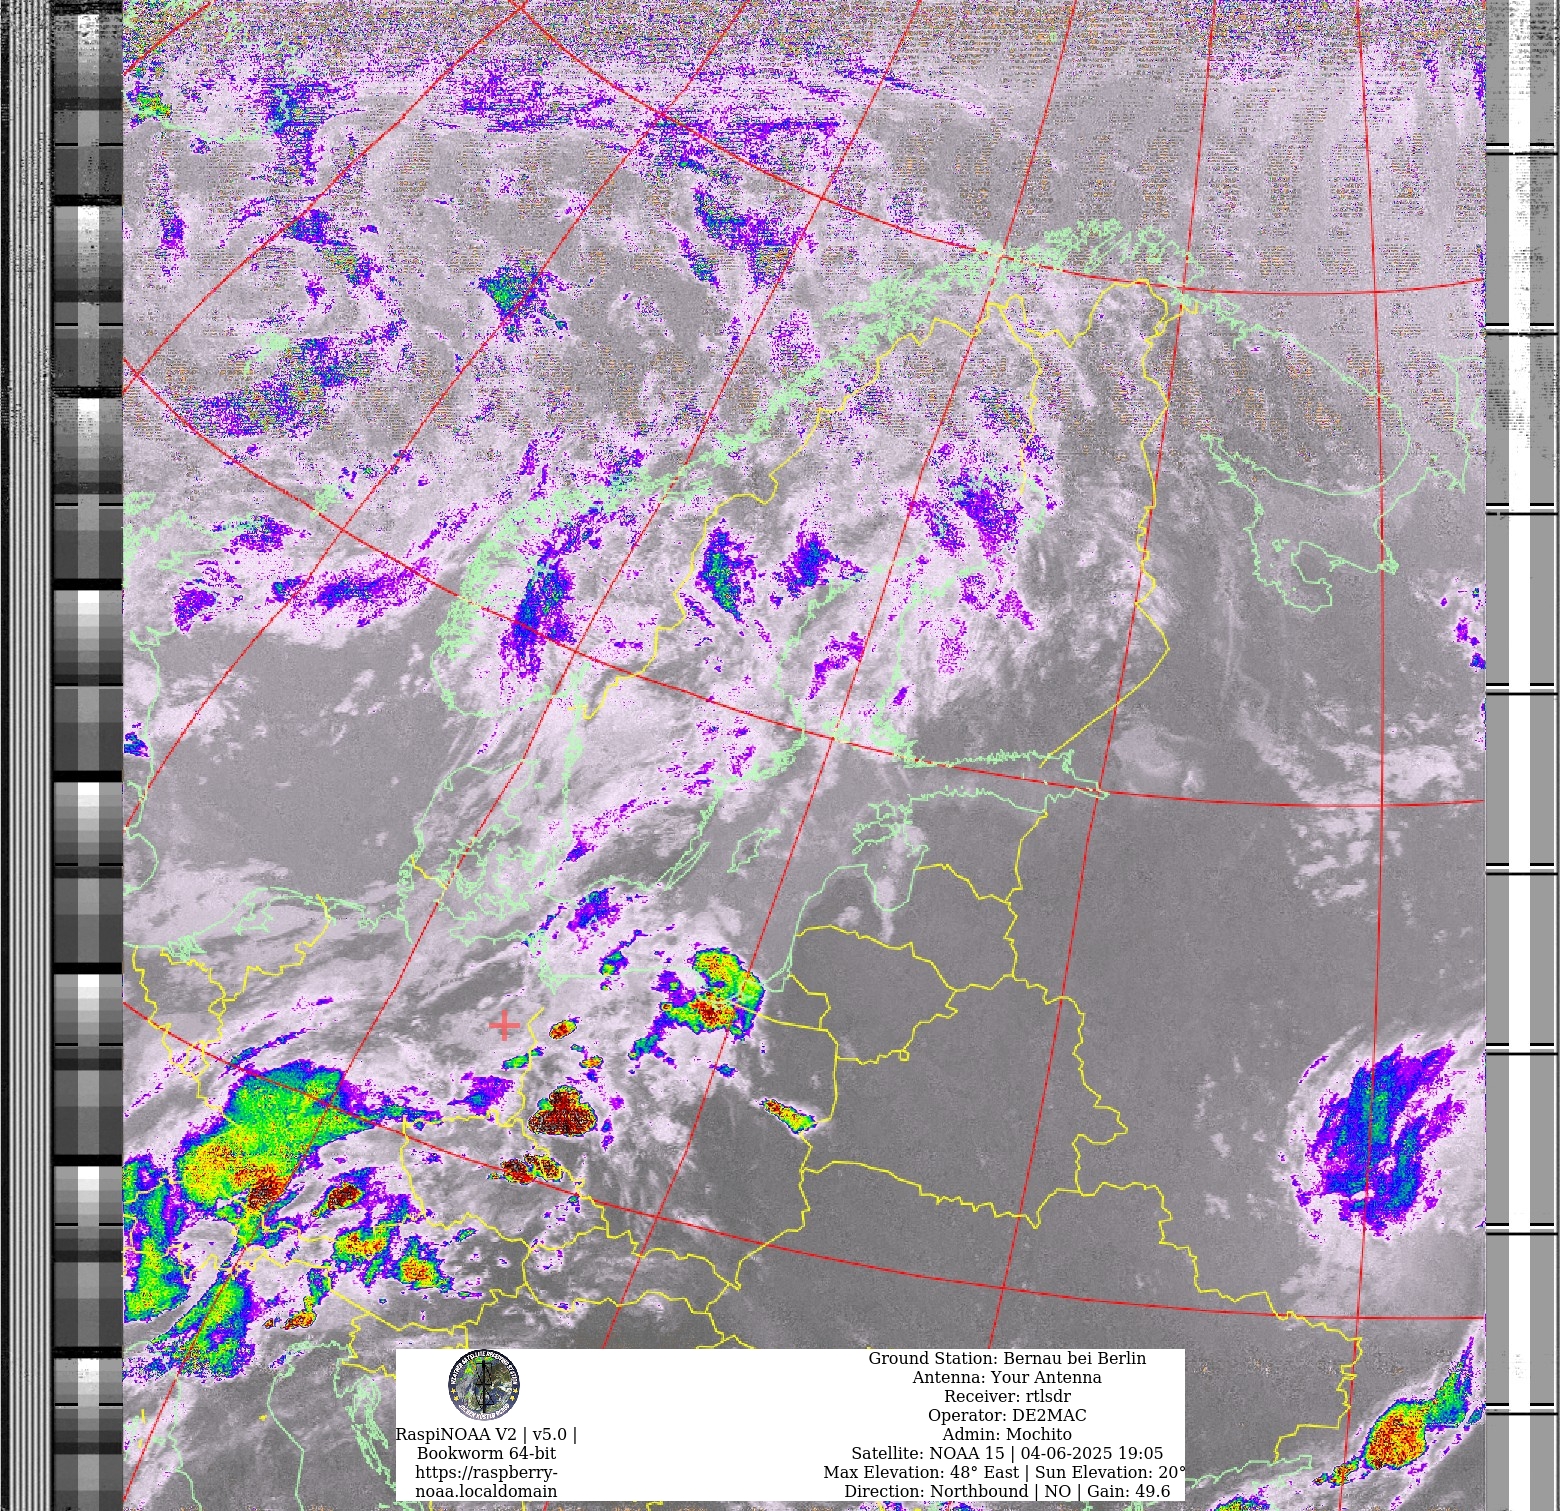1560x1511 pixels.
Task: Click the red cross ground station marker
Action: pos(504,1025)
